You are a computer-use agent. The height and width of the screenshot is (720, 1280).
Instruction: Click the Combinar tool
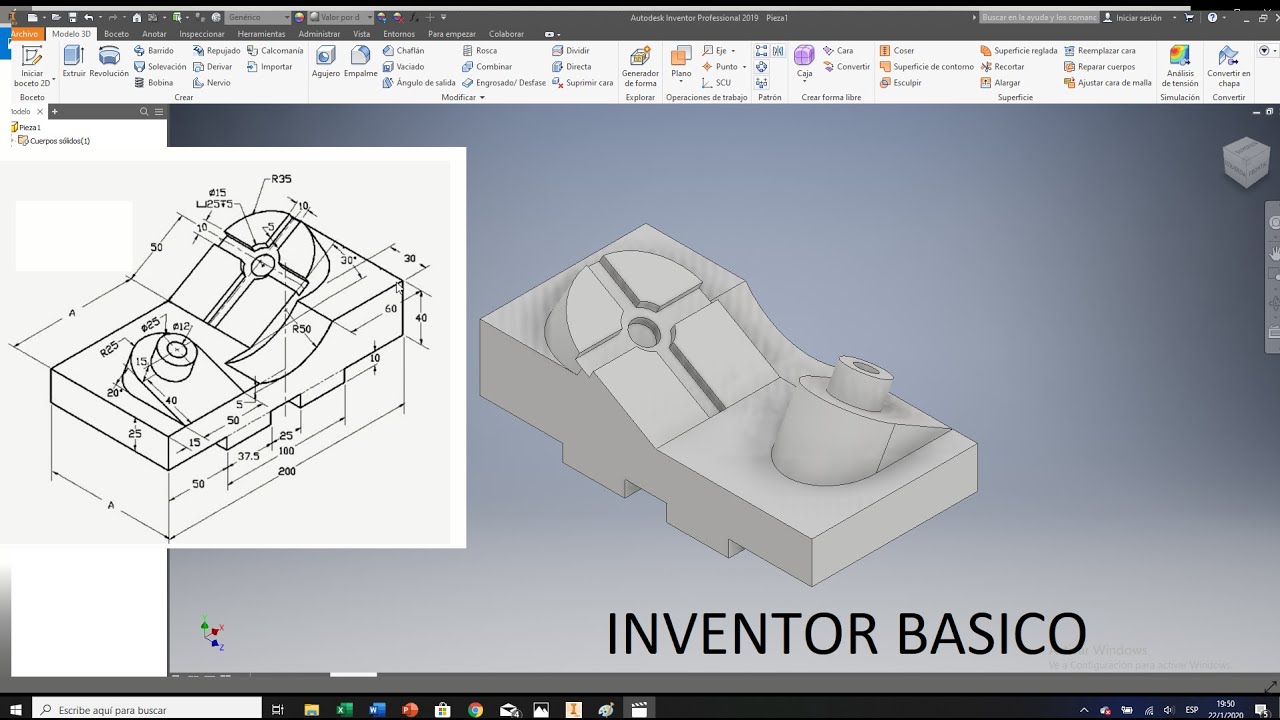(x=487, y=66)
